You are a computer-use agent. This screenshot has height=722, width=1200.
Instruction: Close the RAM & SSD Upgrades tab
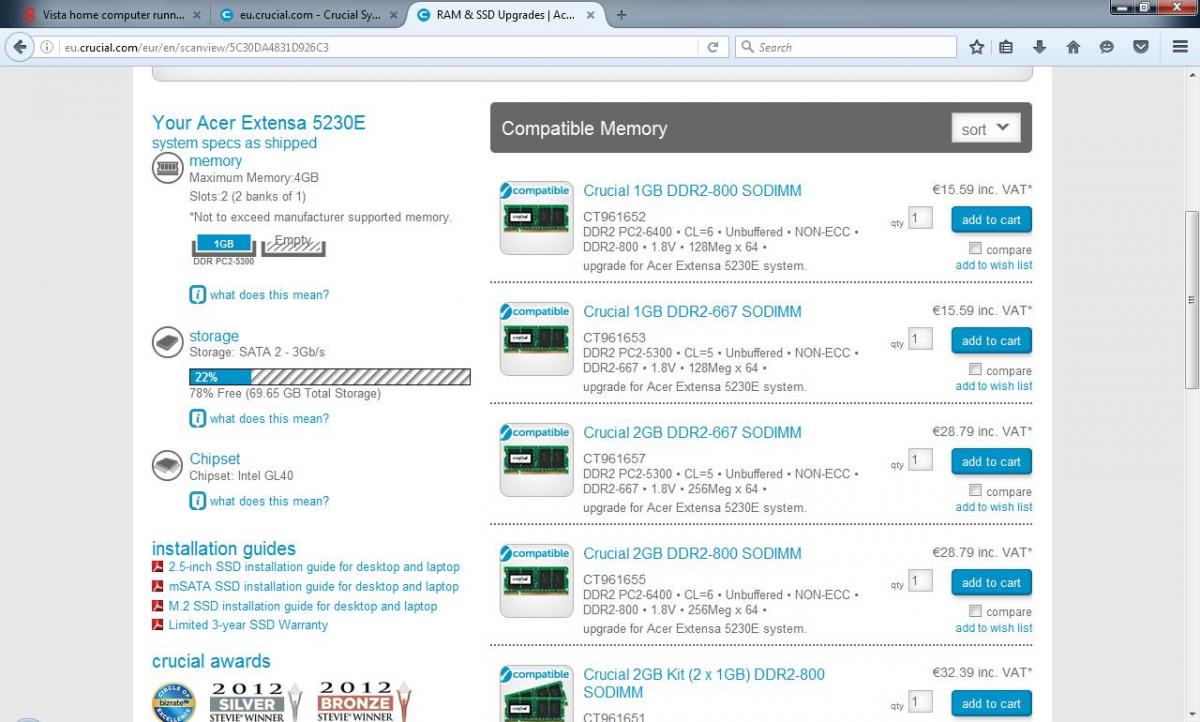(591, 15)
